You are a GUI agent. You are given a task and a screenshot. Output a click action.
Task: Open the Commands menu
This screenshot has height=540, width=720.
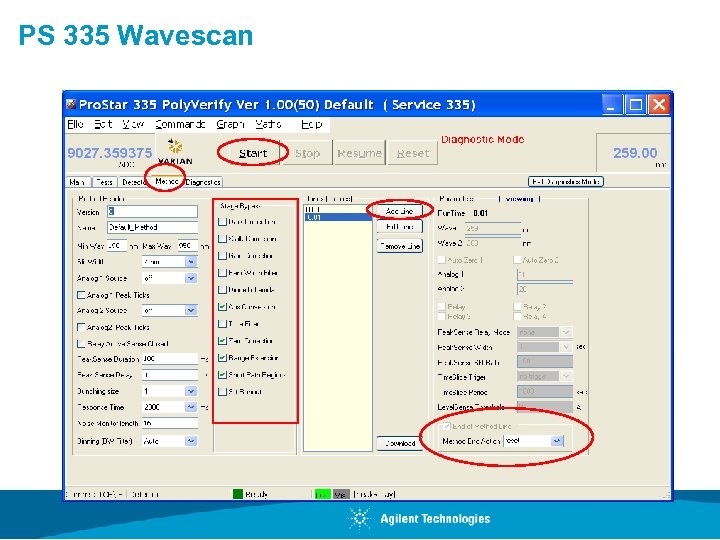click(180, 124)
